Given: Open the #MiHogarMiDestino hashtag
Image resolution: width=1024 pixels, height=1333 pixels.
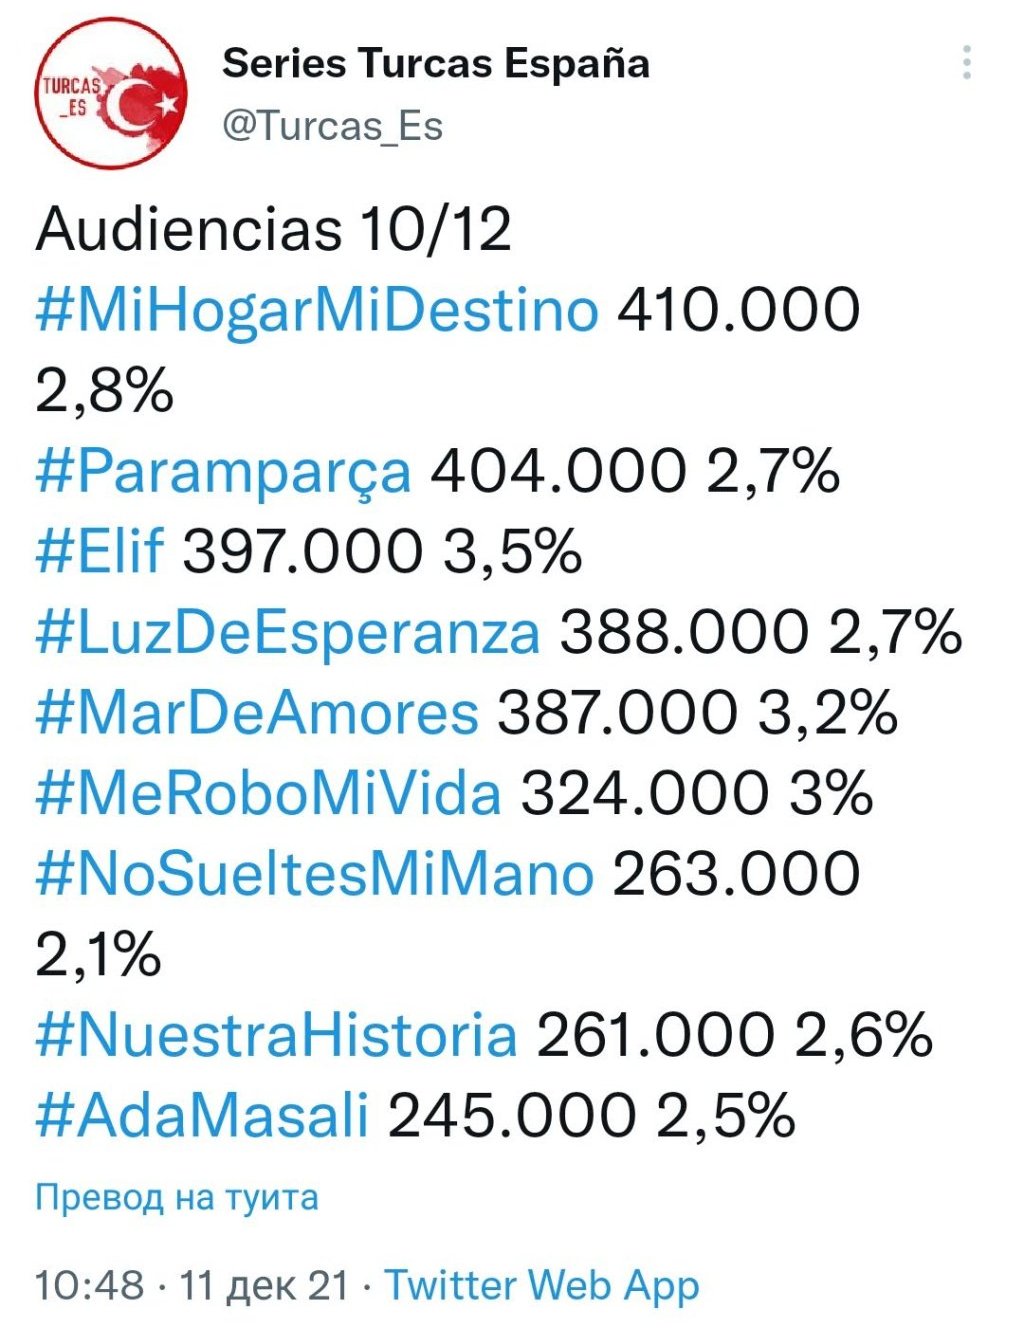Looking at the screenshot, I should click(317, 310).
